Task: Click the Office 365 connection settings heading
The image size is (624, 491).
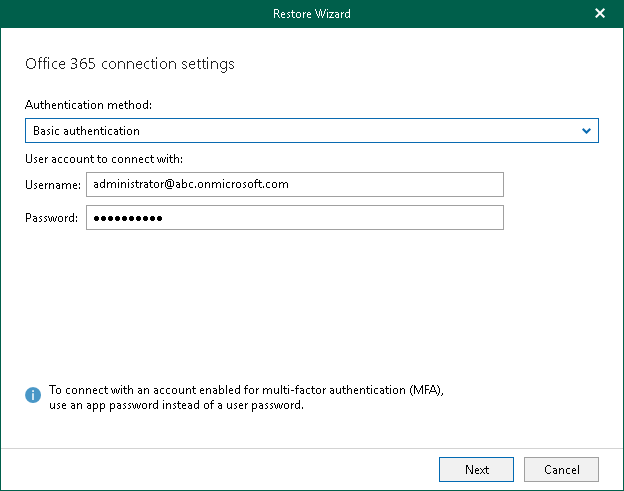Action: (x=130, y=64)
